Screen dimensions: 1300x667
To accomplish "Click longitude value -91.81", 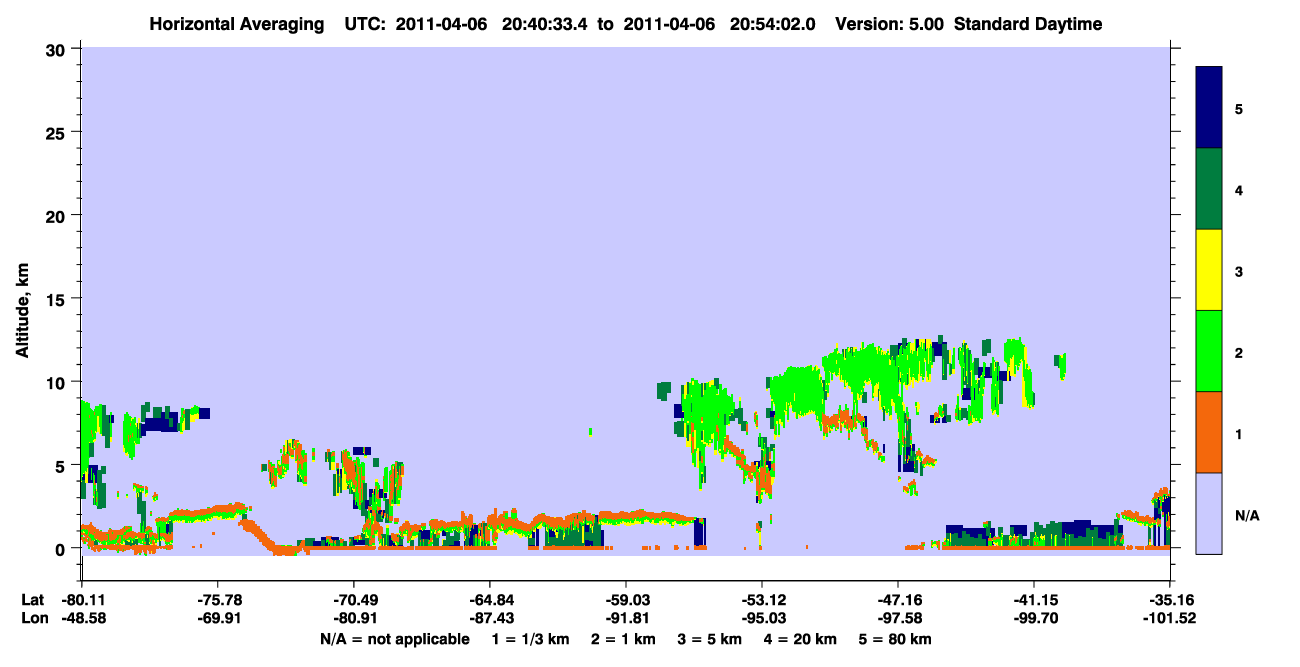I will (x=626, y=618).
